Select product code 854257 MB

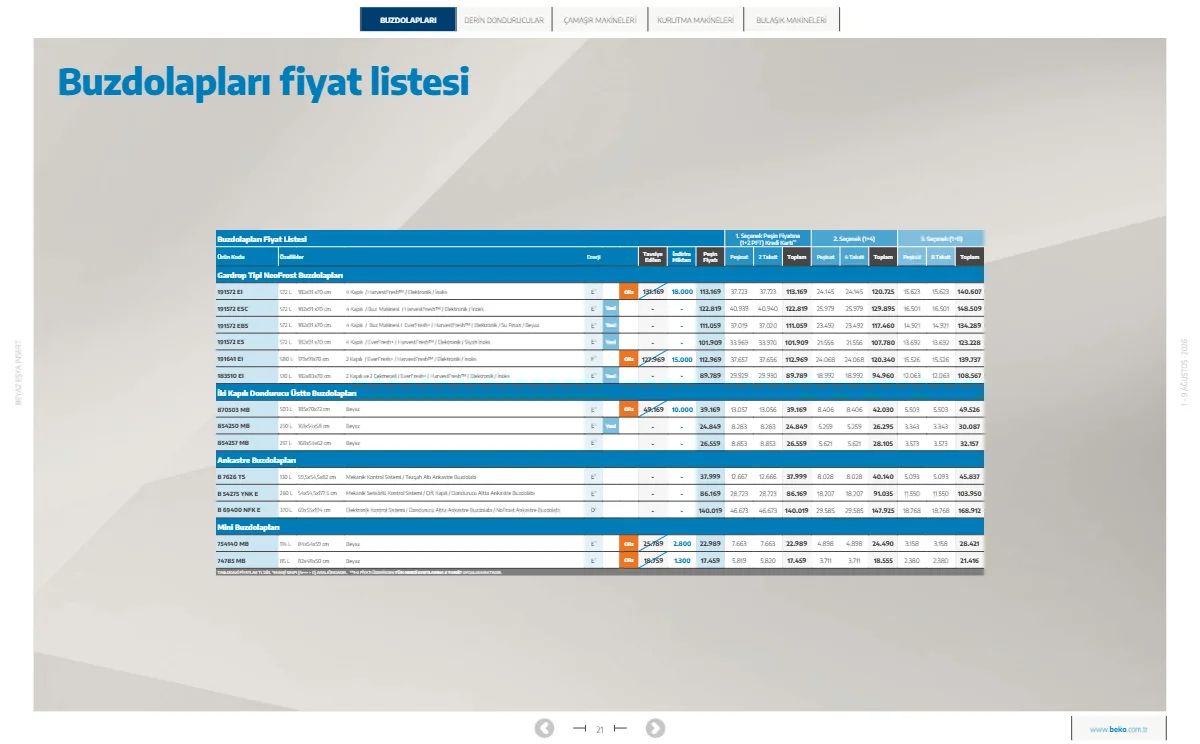pyautogui.click(x=233, y=442)
